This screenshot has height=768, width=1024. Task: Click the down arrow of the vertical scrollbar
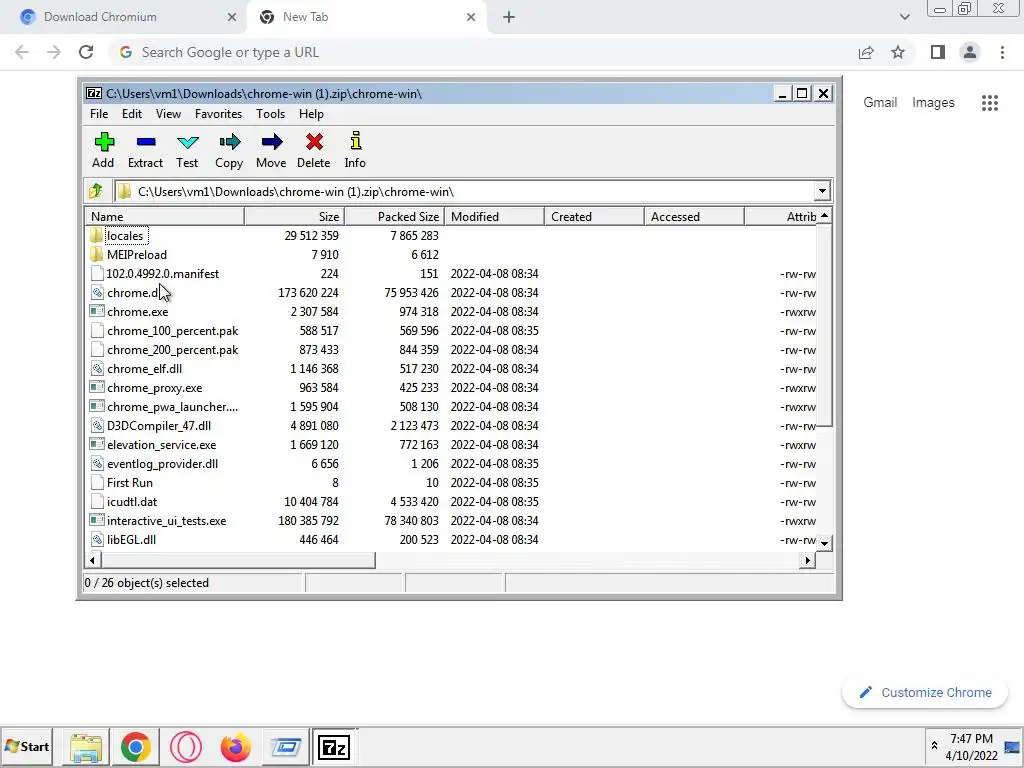[x=824, y=543]
